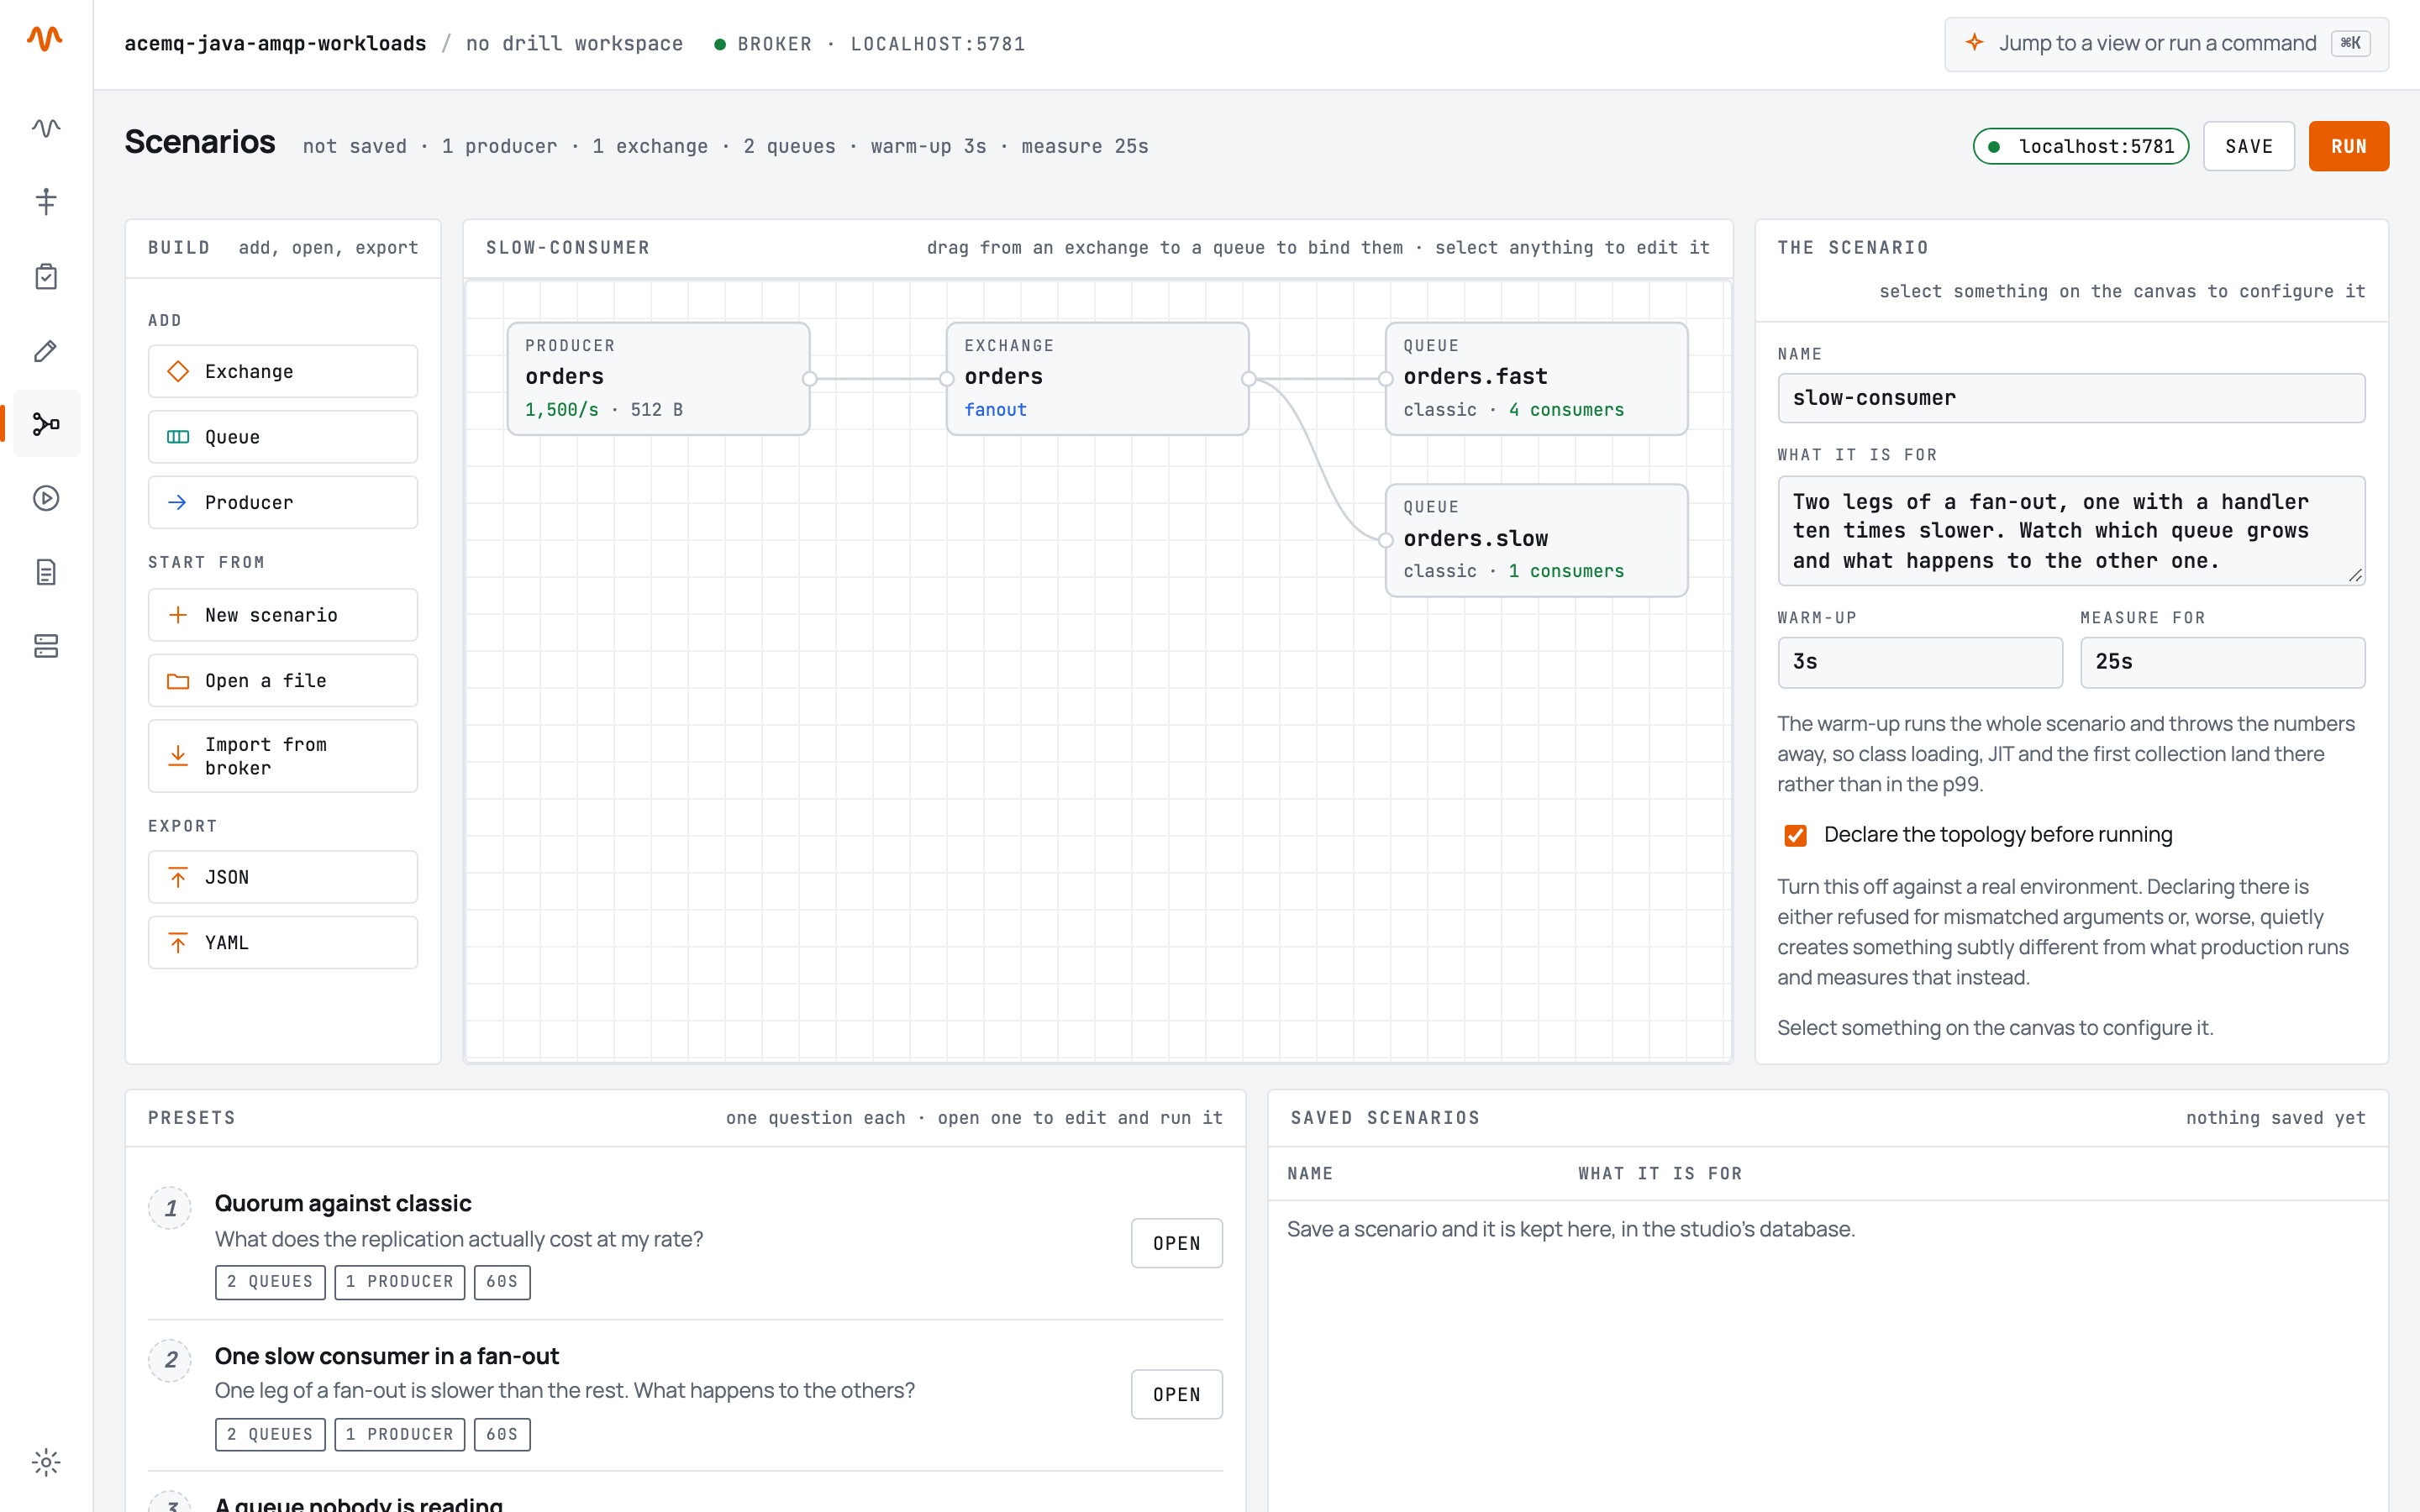Add an Exchange to the canvas
This screenshot has width=2420, height=1512.
[283, 371]
